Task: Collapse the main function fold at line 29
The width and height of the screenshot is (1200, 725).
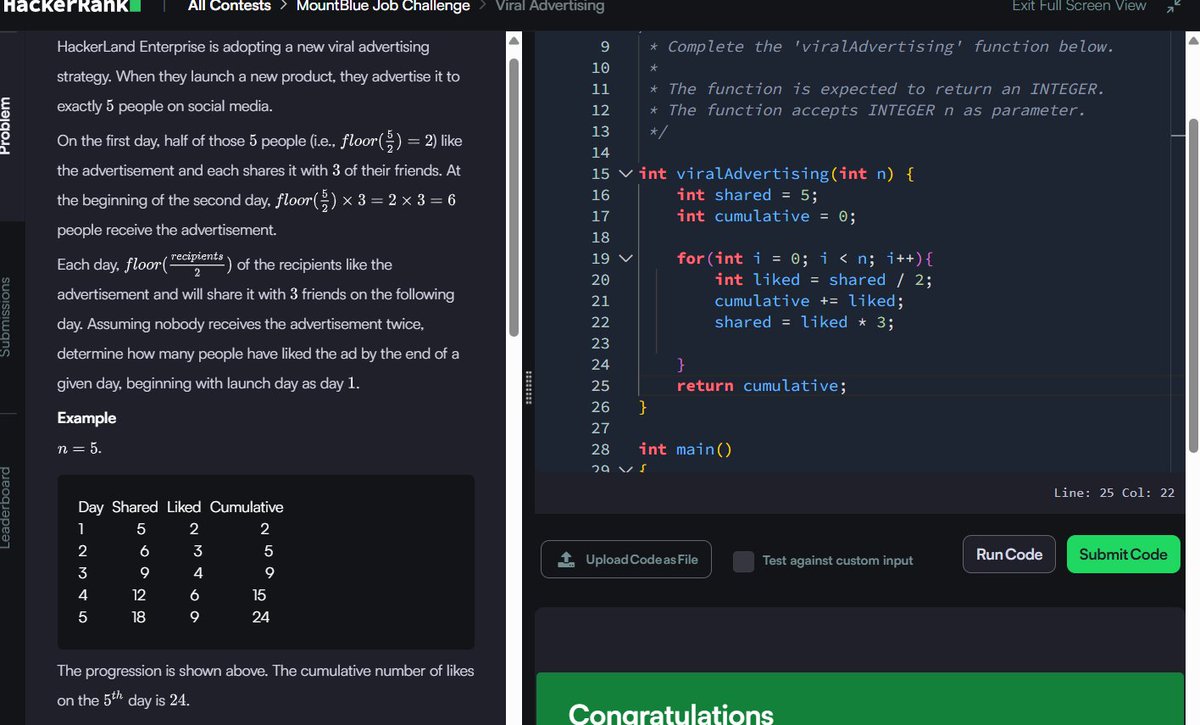Action: coord(626,469)
